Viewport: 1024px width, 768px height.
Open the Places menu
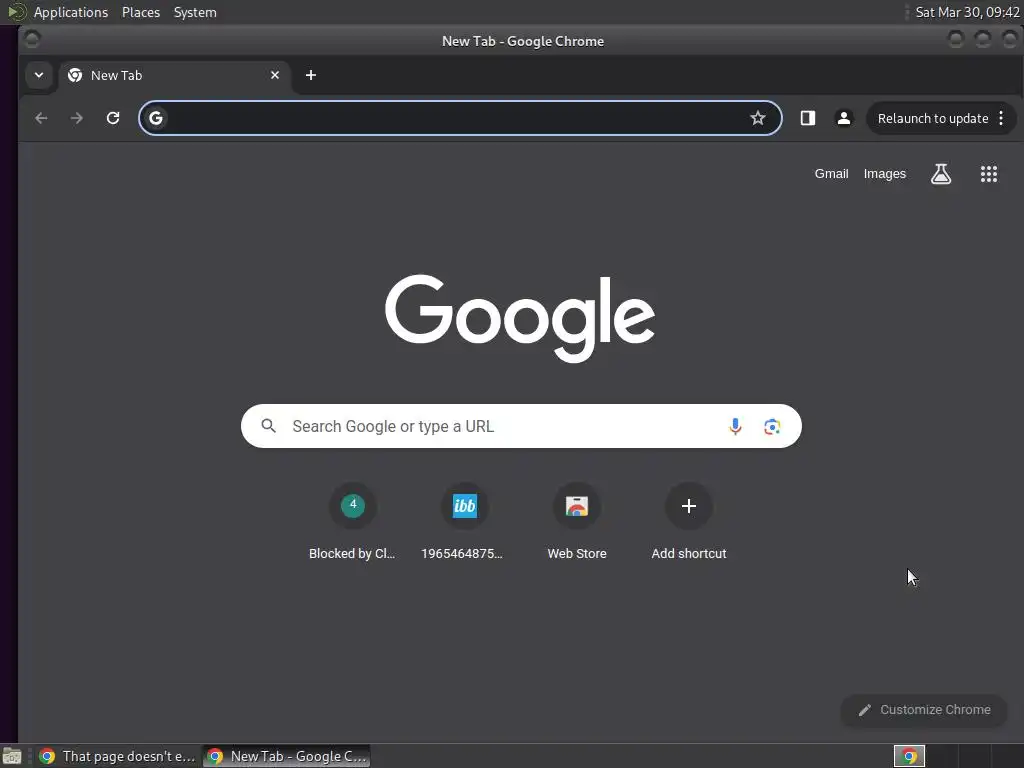140,12
